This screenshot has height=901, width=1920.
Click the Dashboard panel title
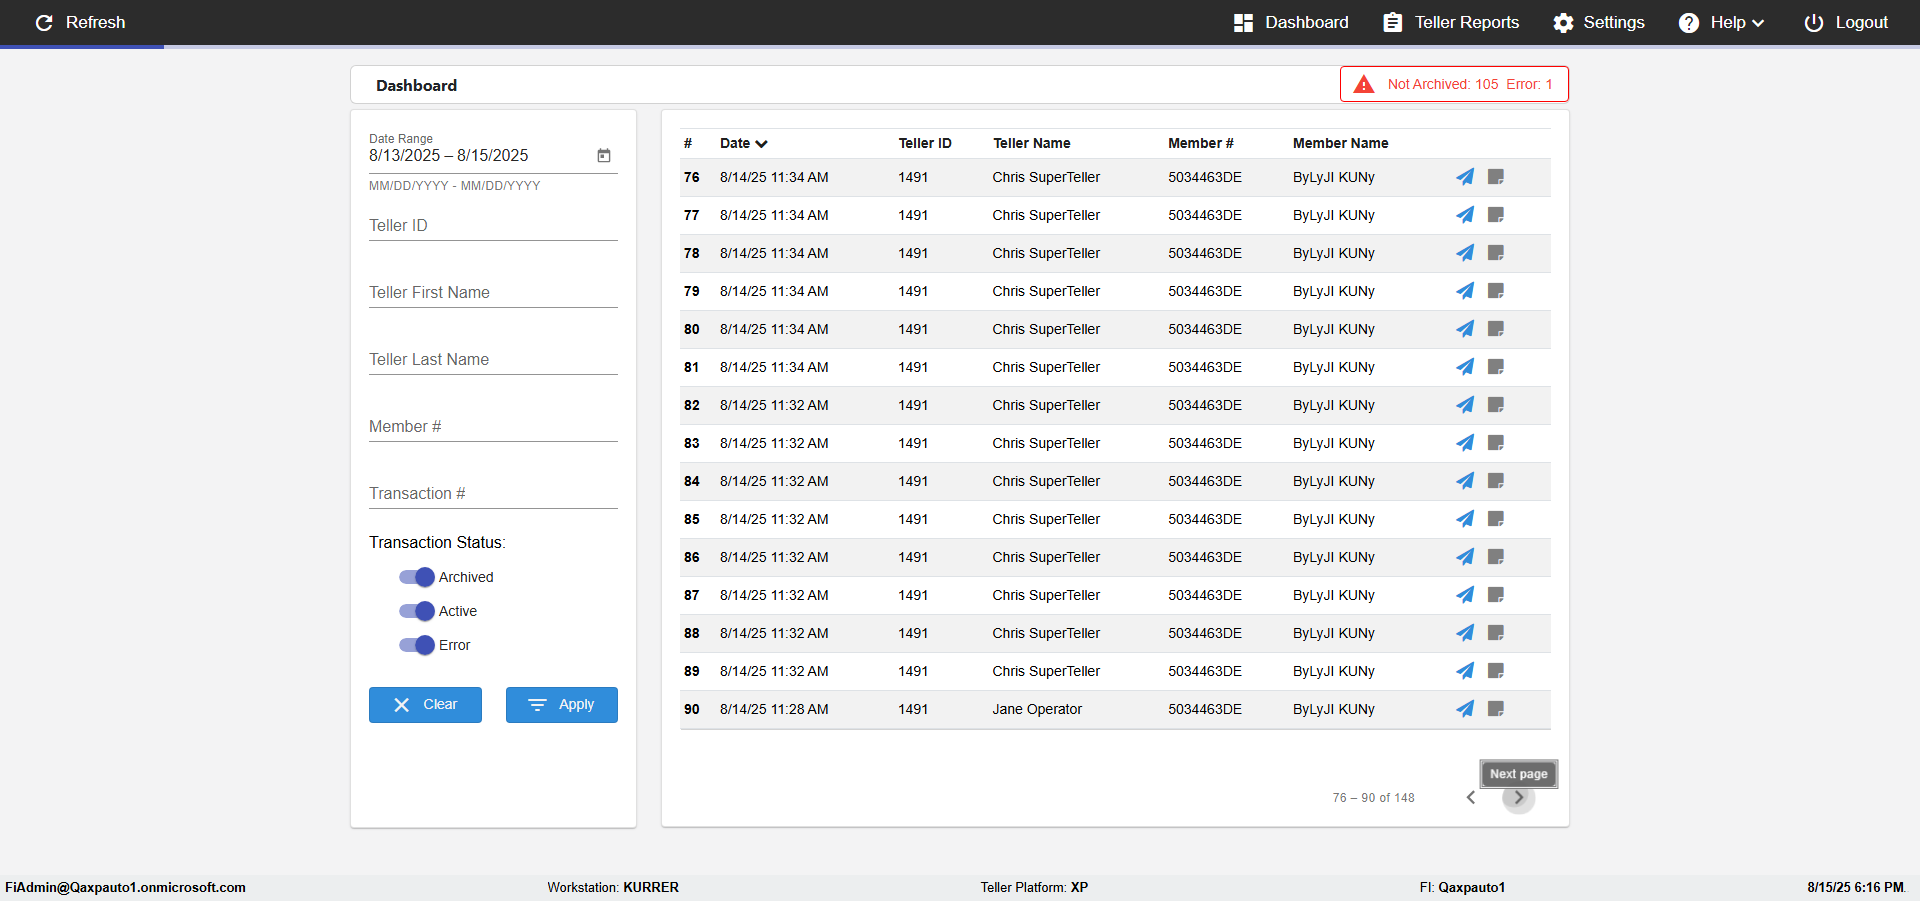416,86
